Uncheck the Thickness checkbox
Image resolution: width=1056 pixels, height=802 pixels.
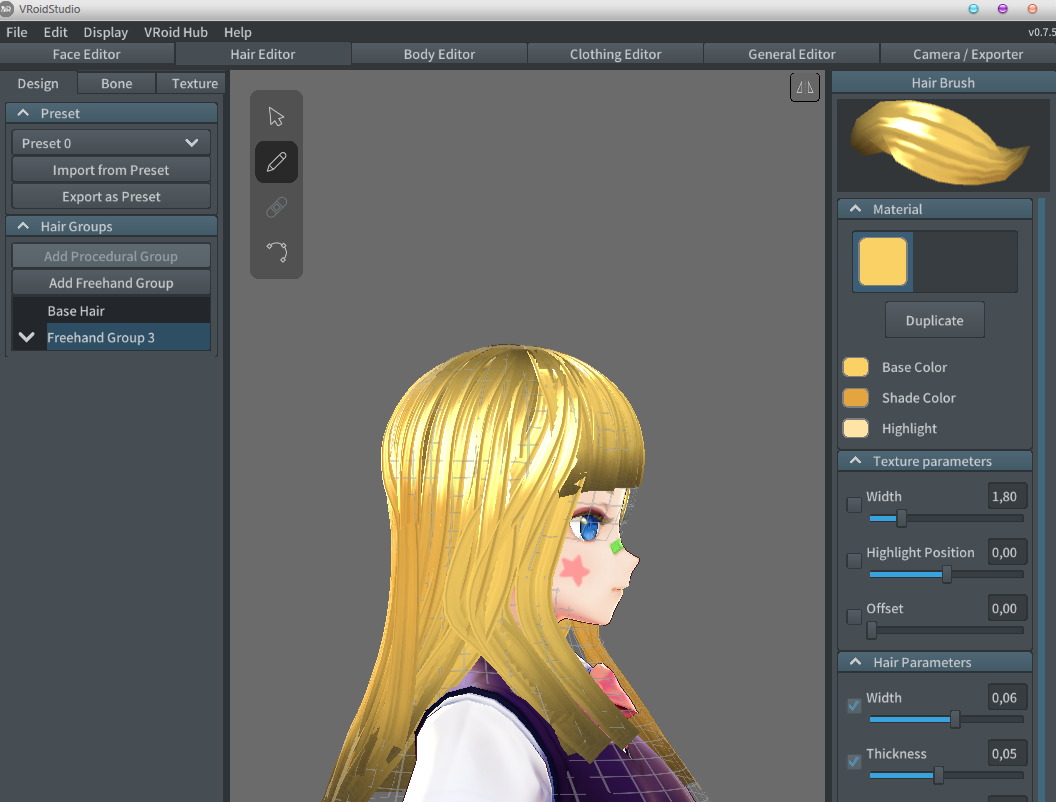[854, 762]
